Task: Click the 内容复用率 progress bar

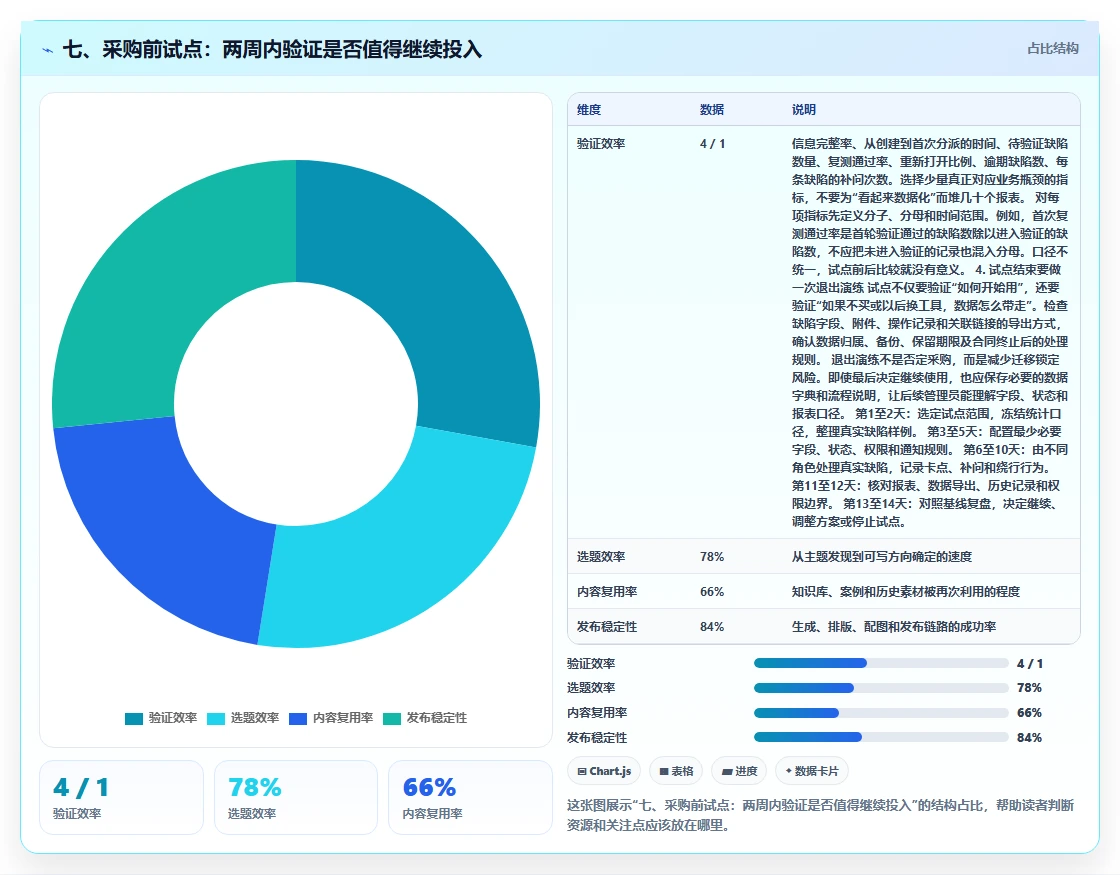Action: [x=881, y=713]
